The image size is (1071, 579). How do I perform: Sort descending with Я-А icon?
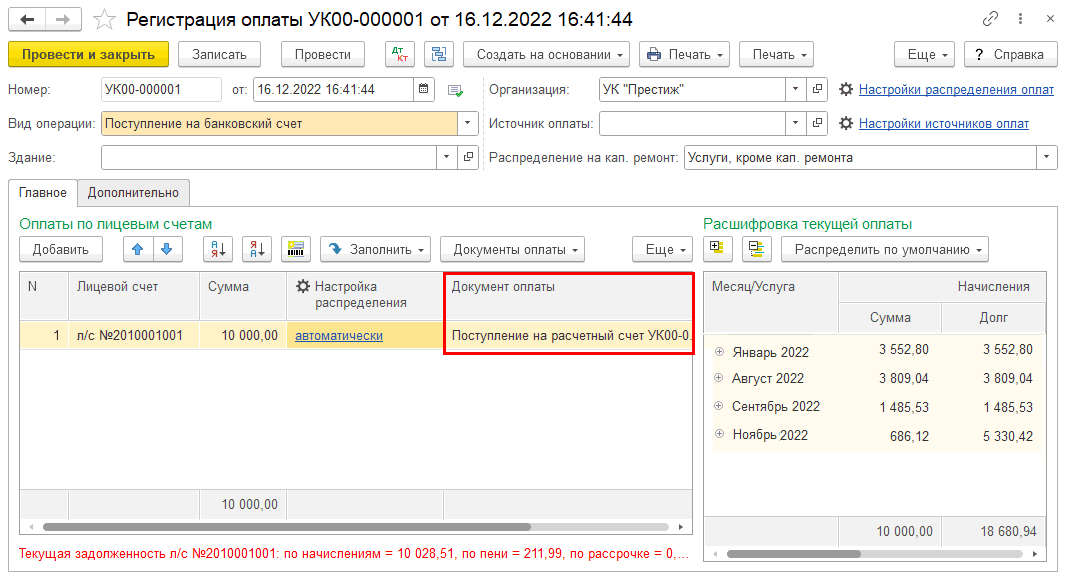click(x=257, y=249)
